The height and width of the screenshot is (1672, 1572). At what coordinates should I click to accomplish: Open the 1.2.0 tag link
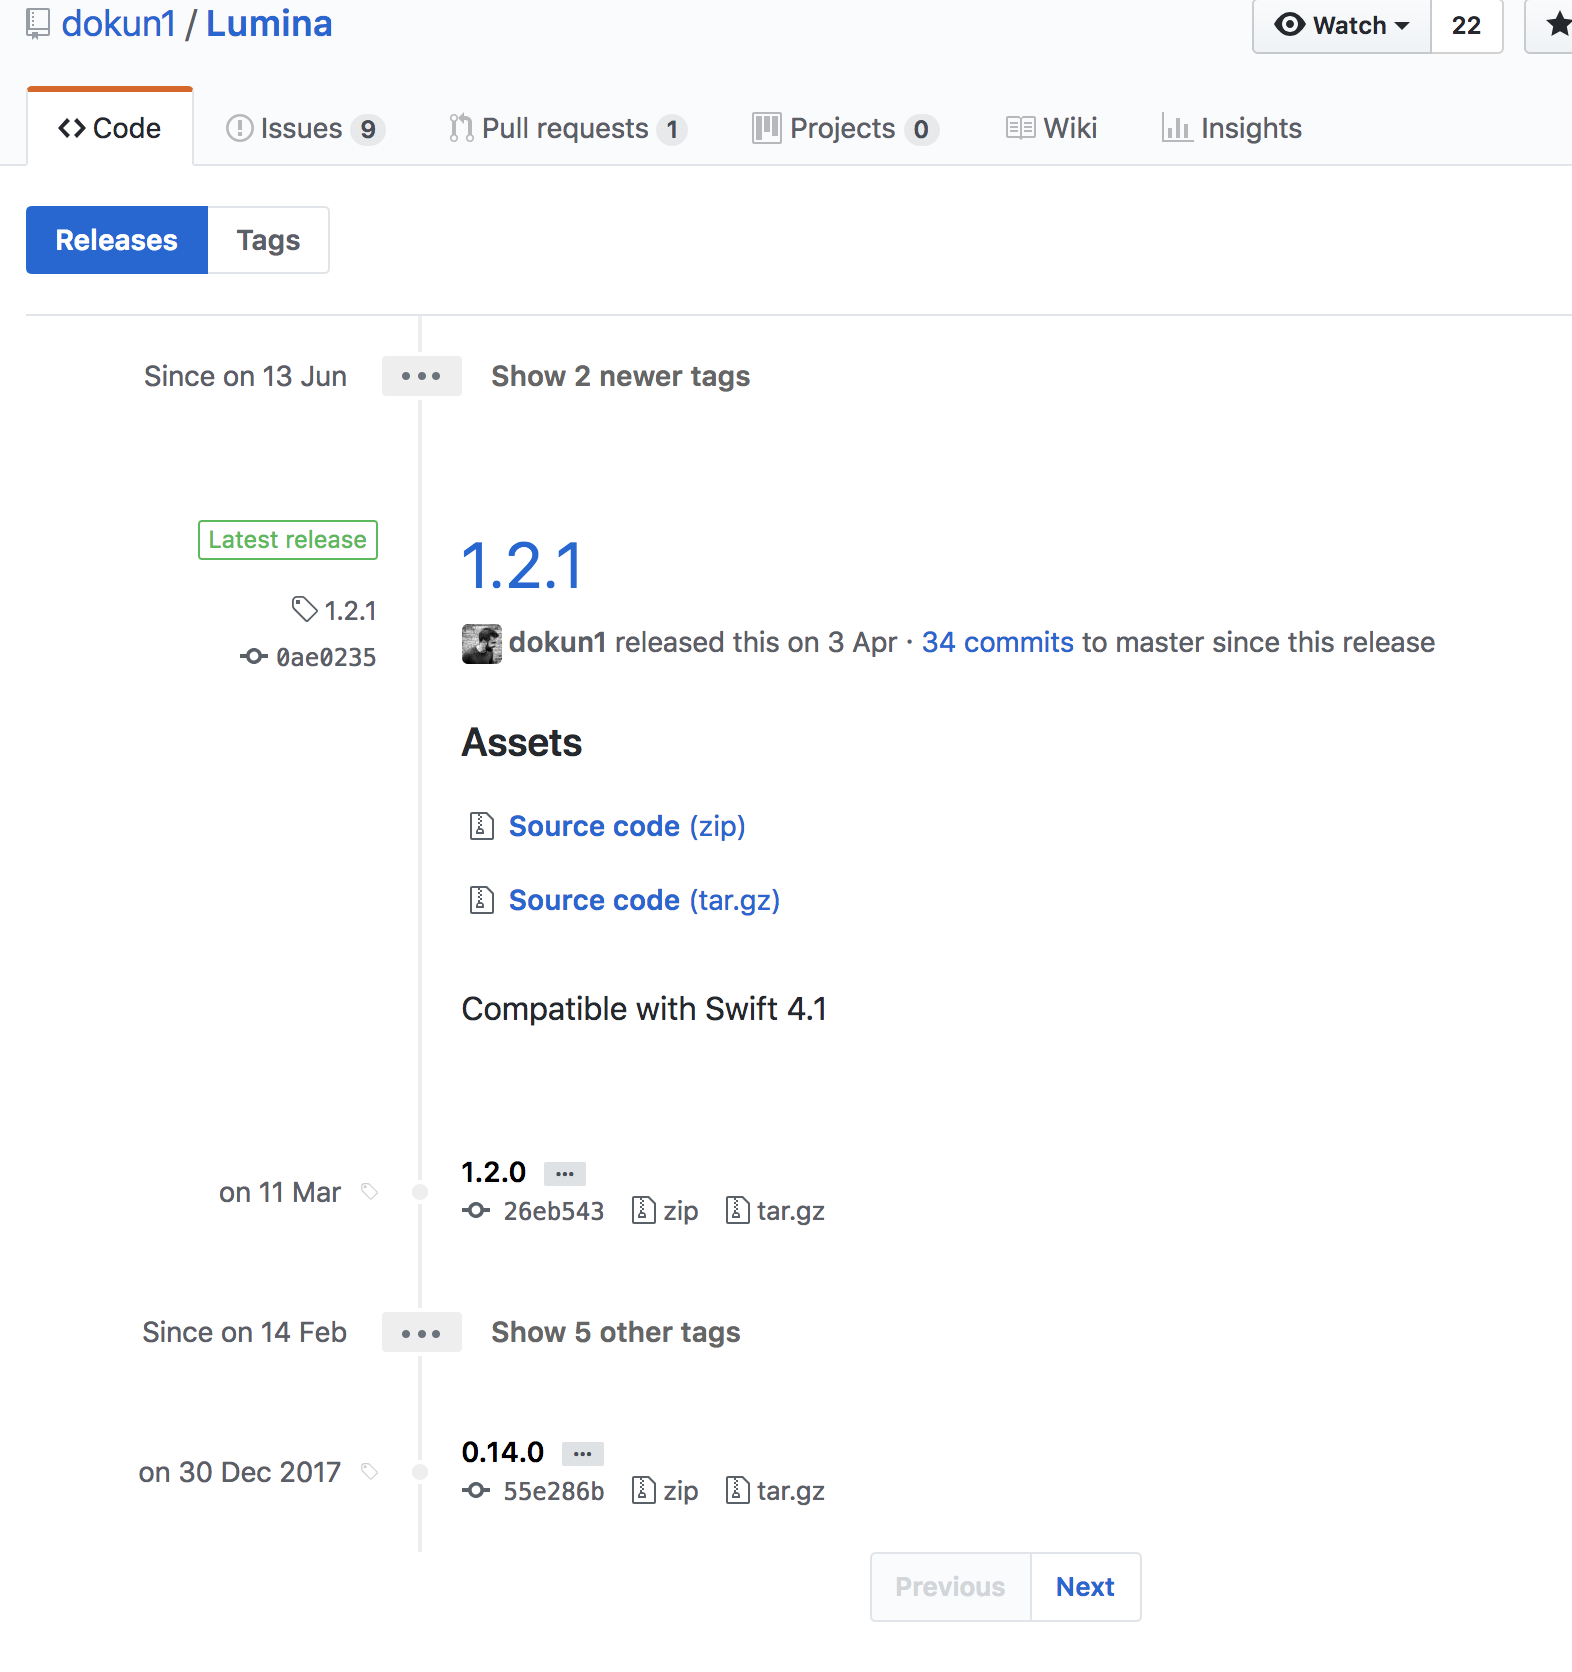[494, 1172]
